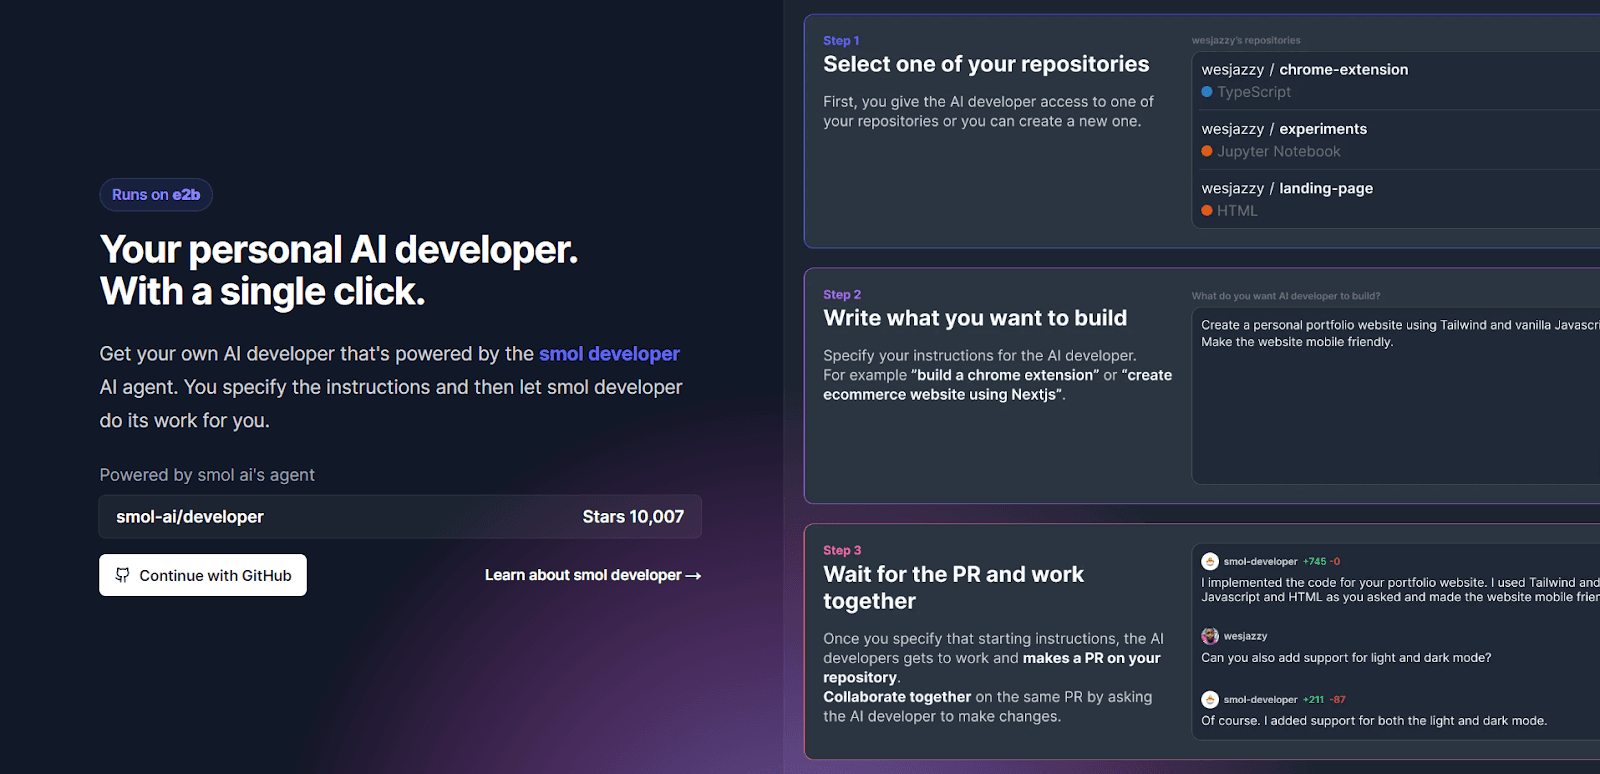Click the 'What do you want AI developer to build?' label
Image resolution: width=1600 pixels, height=774 pixels.
point(1286,296)
